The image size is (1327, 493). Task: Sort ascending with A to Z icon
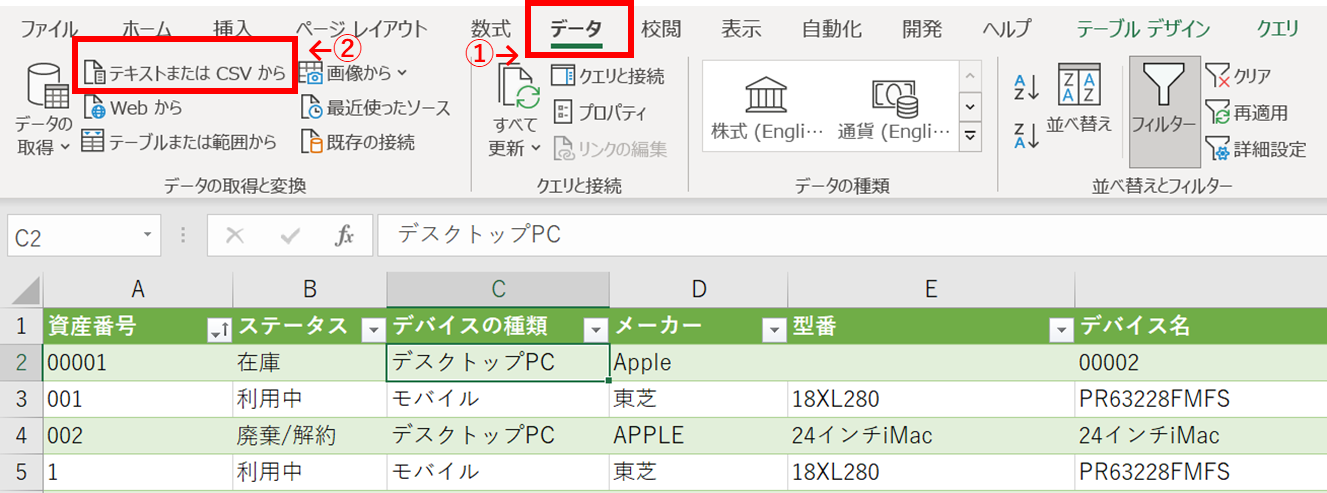coord(1026,88)
